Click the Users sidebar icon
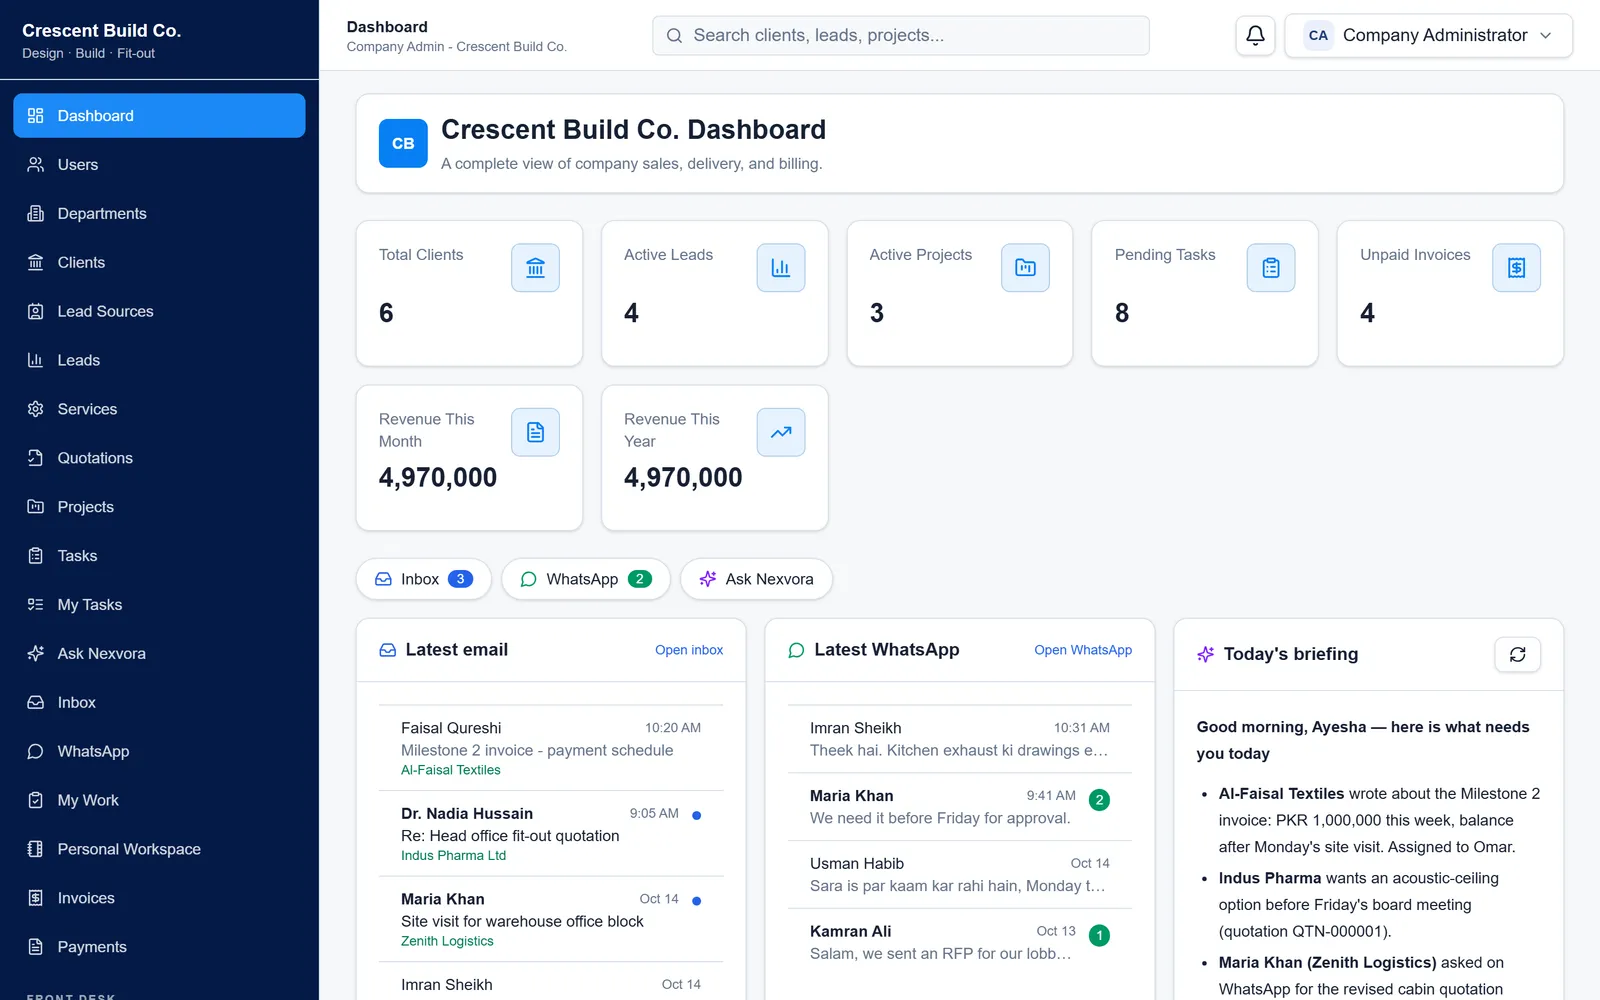 36,165
